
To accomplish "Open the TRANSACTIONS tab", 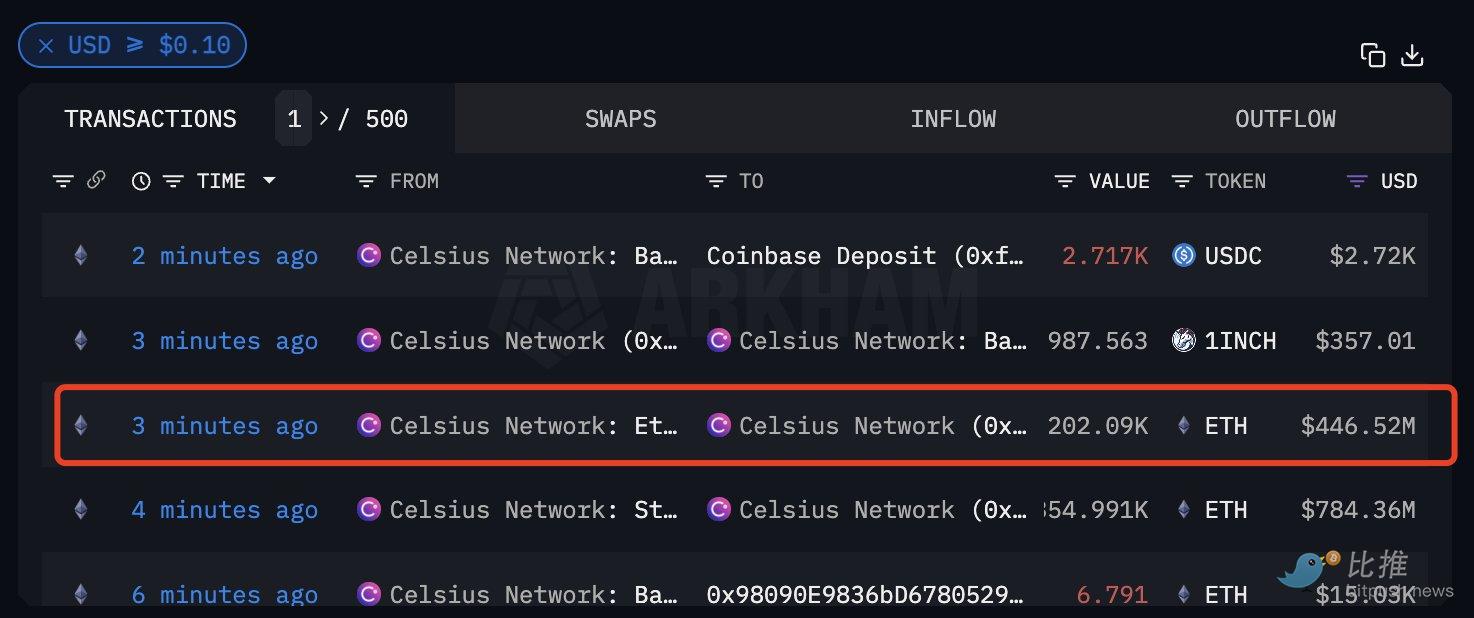I will (151, 119).
